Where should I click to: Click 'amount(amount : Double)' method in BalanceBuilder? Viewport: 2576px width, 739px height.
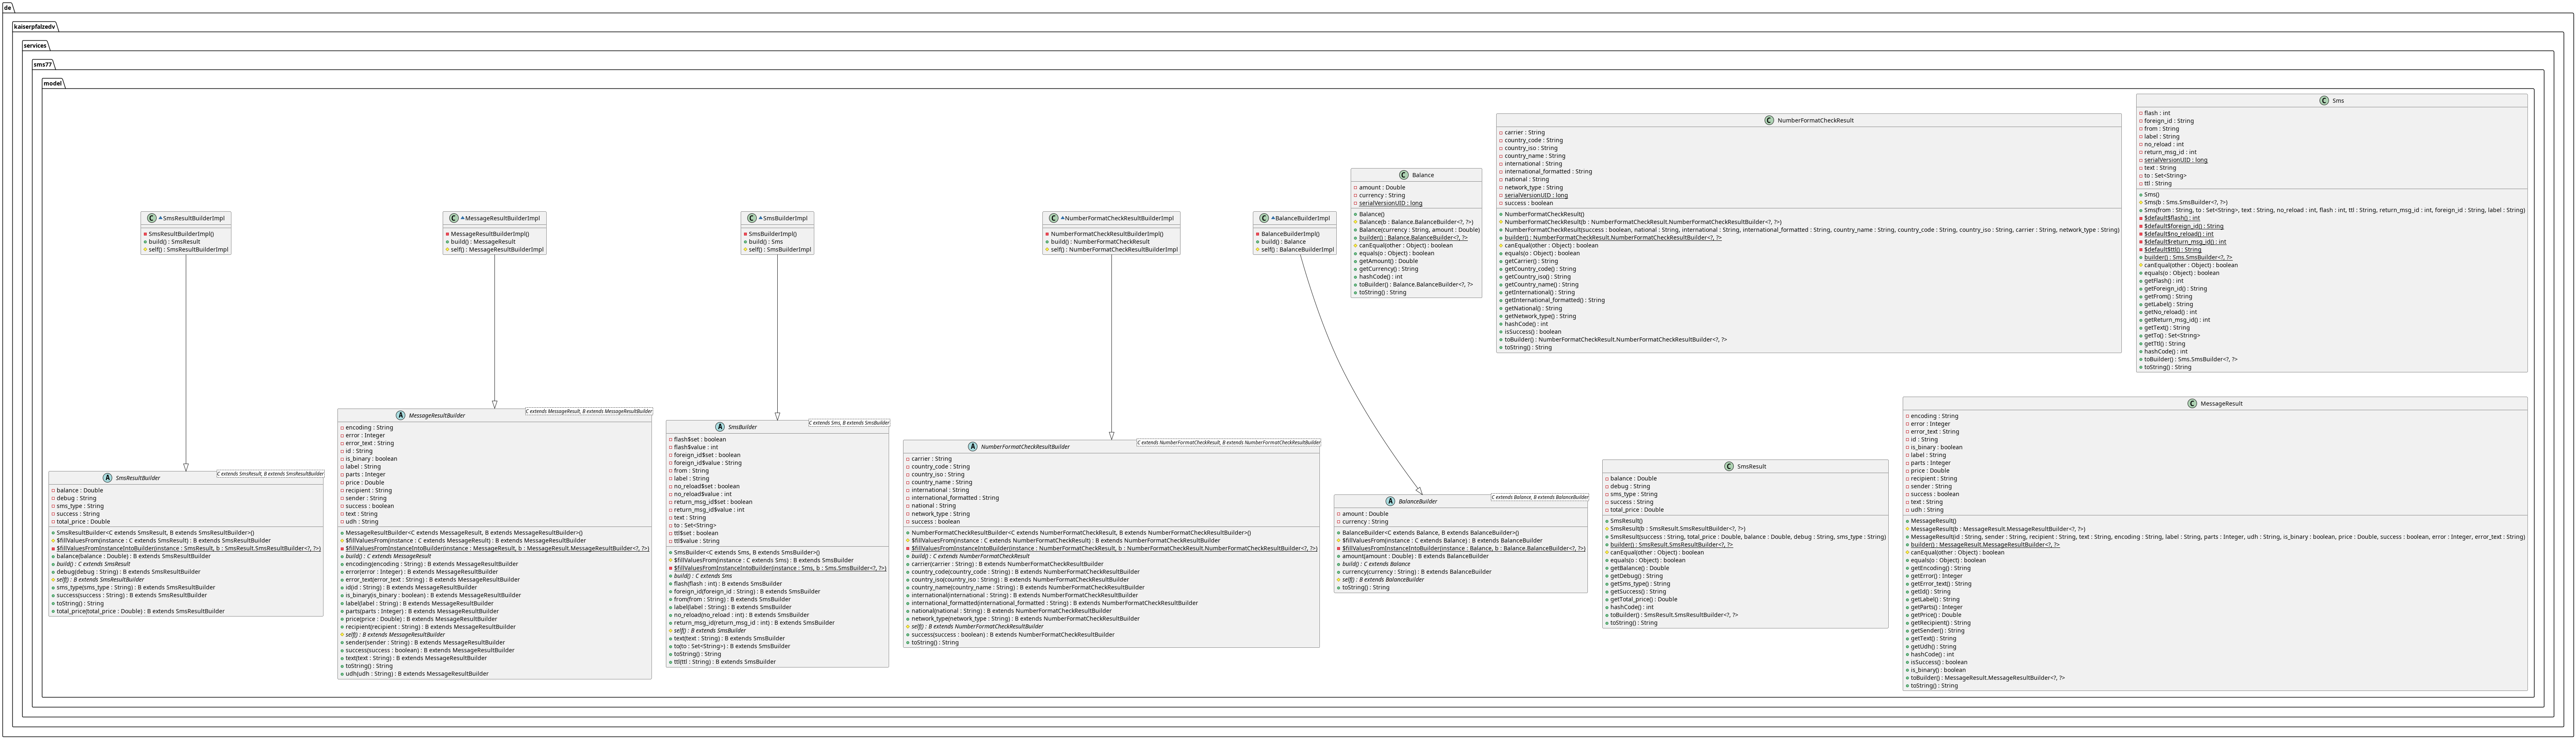pos(1415,556)
